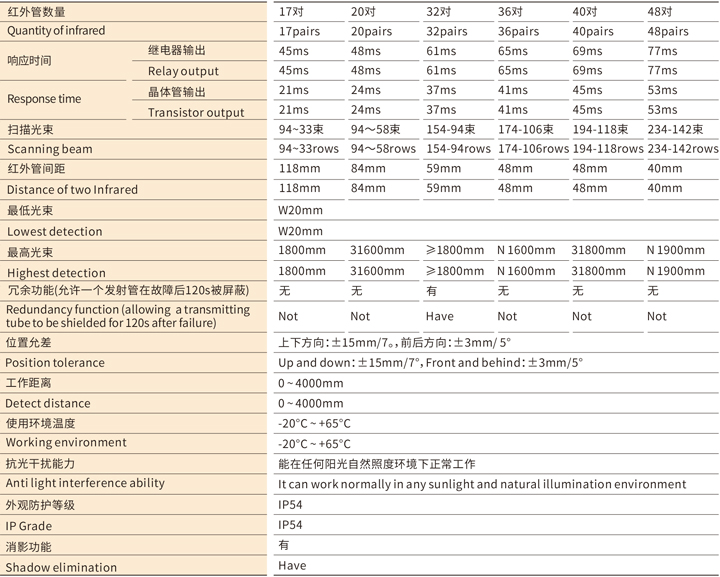Select the '234-142rows' cell
This screenshot has height=577, width=720.
click(x=683, y=149)
